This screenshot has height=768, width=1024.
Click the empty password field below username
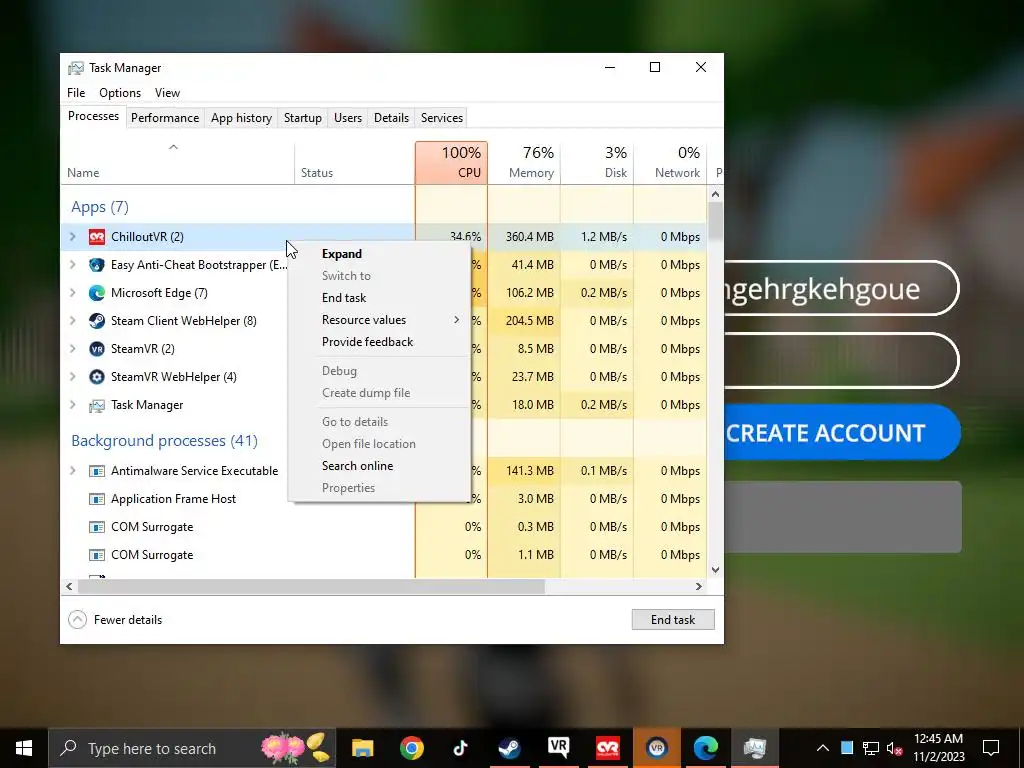pos(842,360)
